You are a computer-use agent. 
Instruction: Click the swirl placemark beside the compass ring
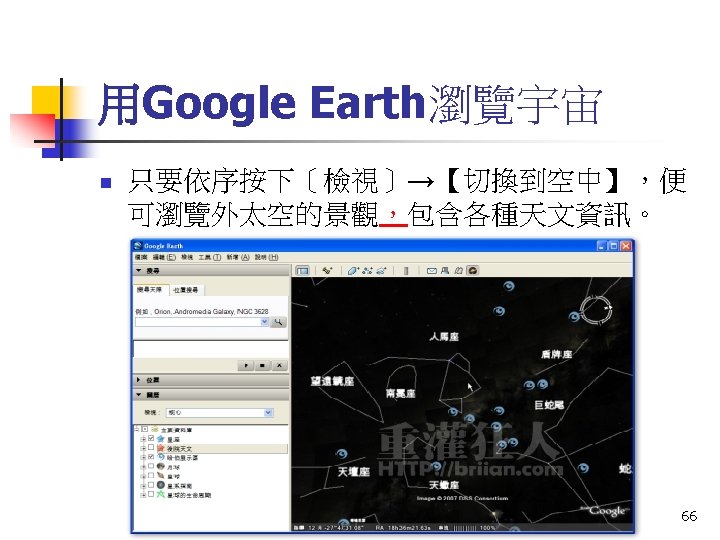point(574,316)
